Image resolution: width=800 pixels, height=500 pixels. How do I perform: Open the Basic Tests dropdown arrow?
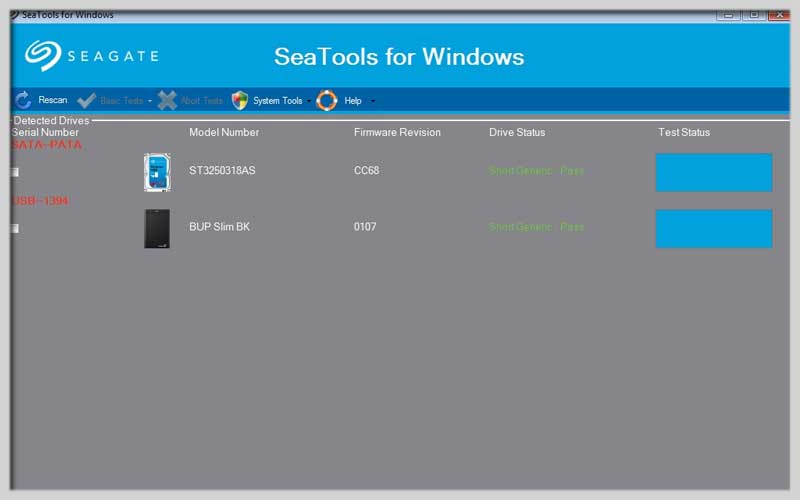tap(149, 101)
